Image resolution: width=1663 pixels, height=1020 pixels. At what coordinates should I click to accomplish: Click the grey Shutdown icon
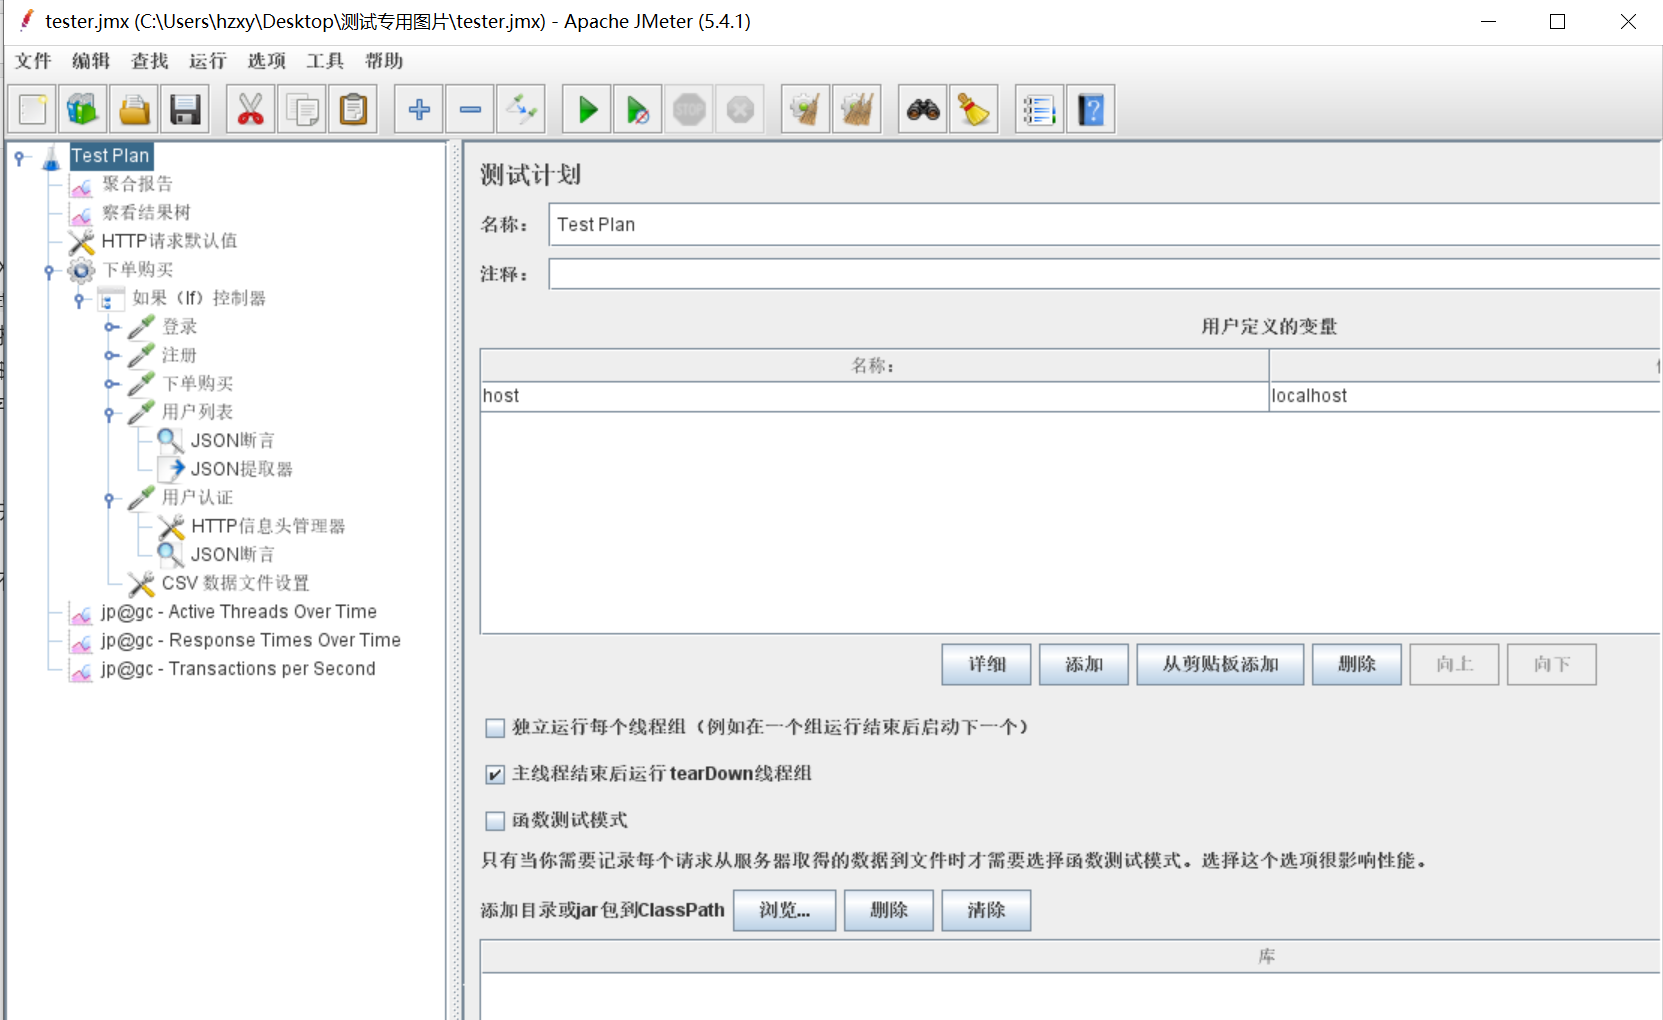pyautogui.click(x=740, y=109)
